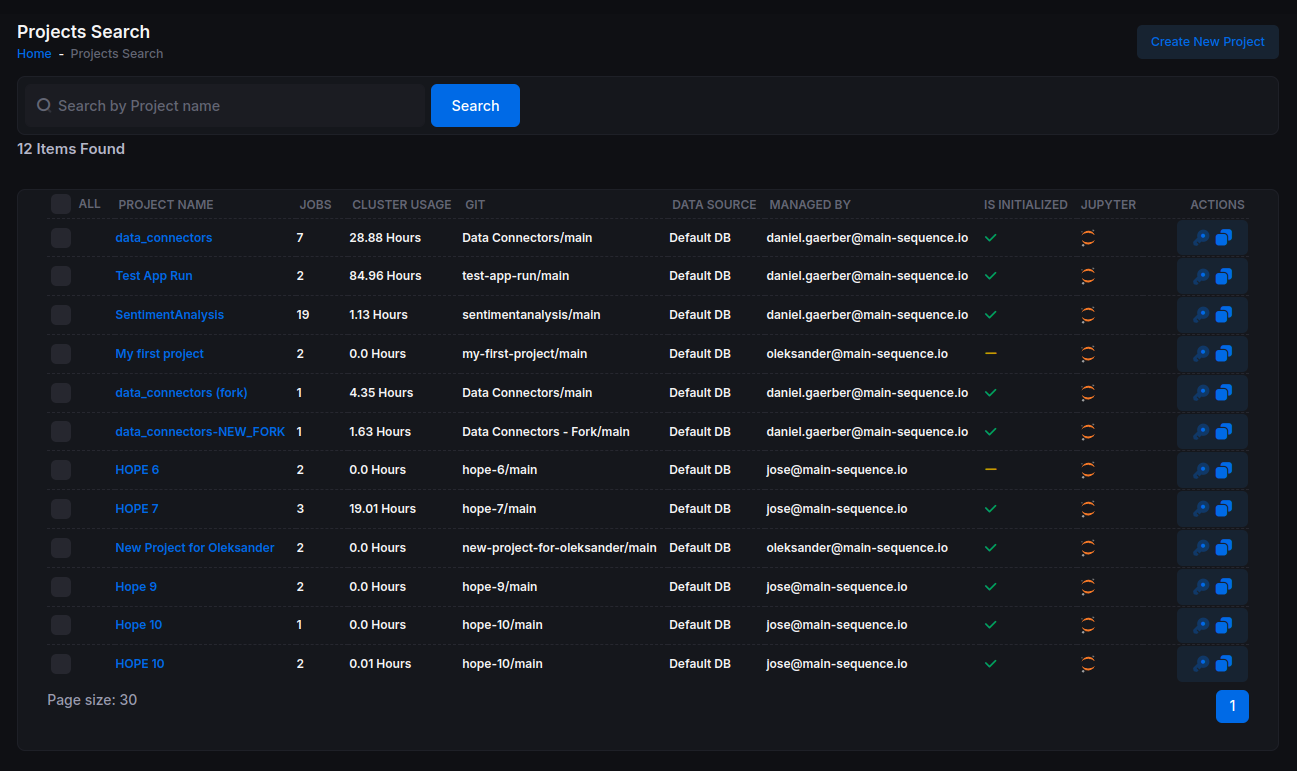Click the copy icon in the Hope 9 row
The width and height of the screenshot is (1297, 771).
(1224, 587)
